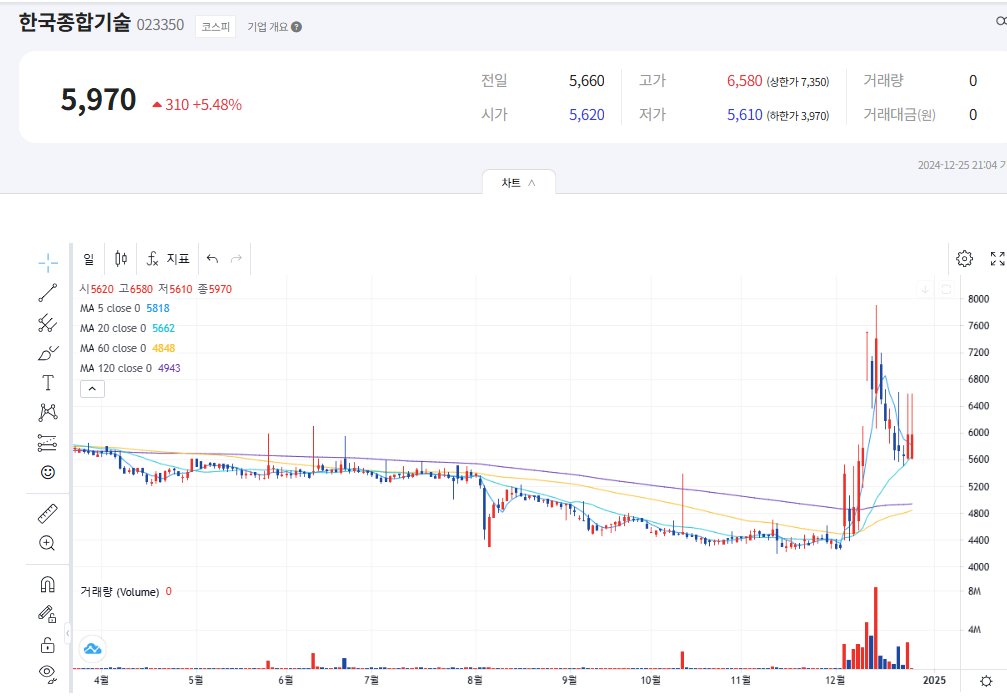The height and width of the screenshot is (697, 1007).
Task: Click the 12월 time axis label
Action: click(x=835, y=680)
